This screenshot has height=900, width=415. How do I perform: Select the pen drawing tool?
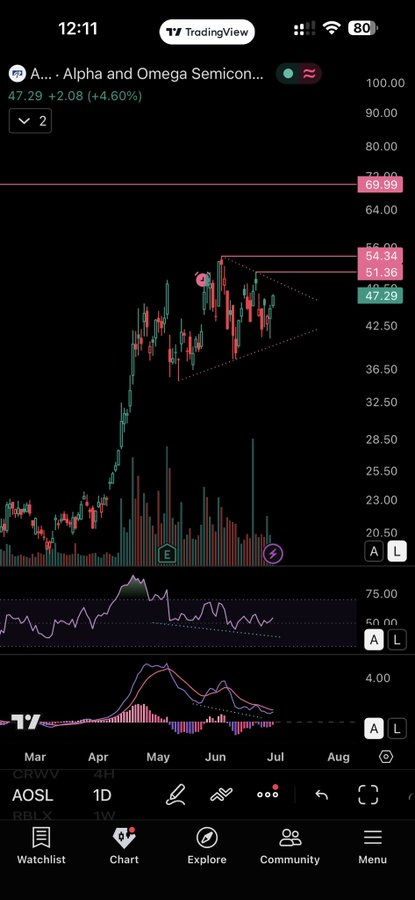(176, 795)
